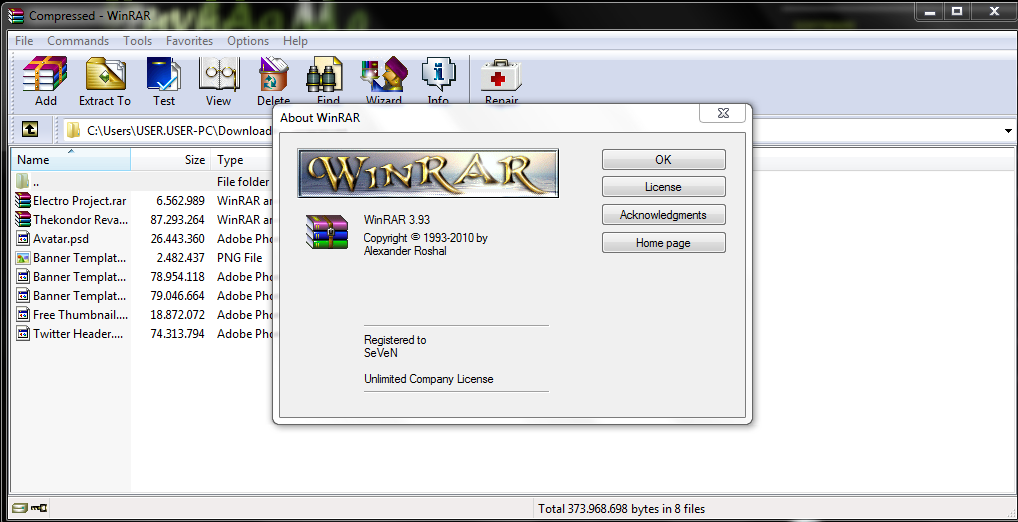Go up one folder level
This screenshot has height=522, width=1018.
pyautogui.click(x=29, y=130)
